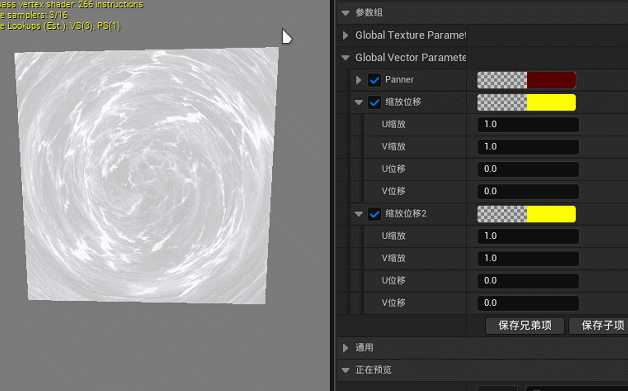
Task: Collapse the 缩放位移2 parameter arrow
Action: tap(358, 214)
